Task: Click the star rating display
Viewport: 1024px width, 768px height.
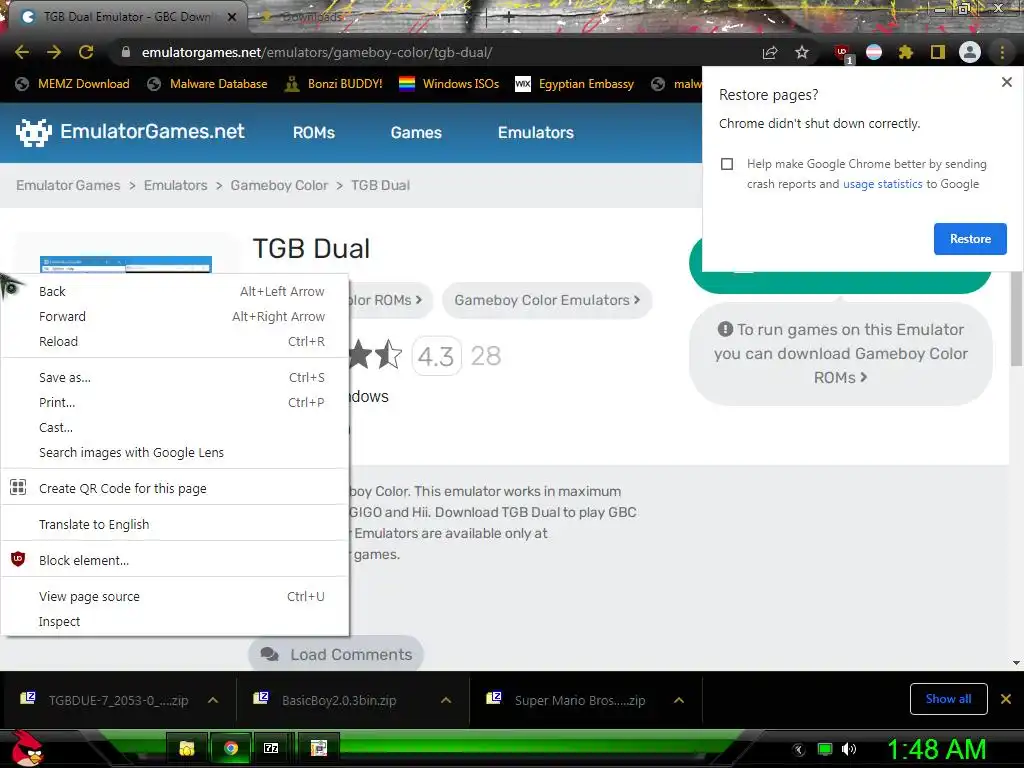Action: 376,355
